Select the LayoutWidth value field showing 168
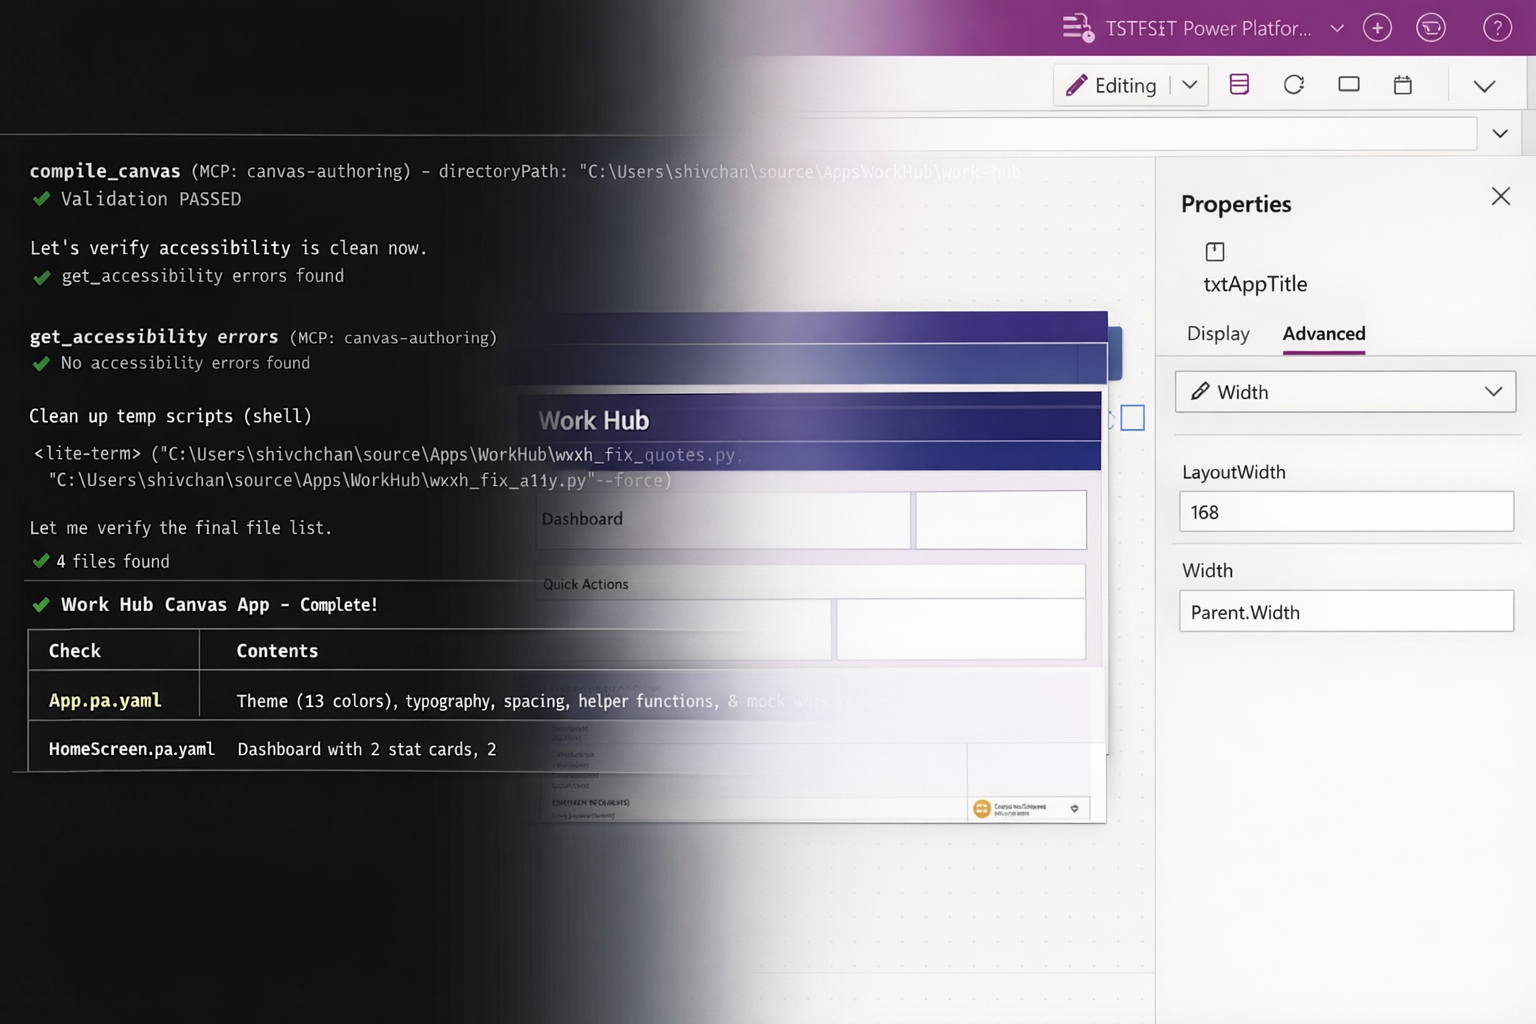Image resolution: width=1536 pixels, height=1024 pixels. pyautogui.click(x=1345, y=511)
